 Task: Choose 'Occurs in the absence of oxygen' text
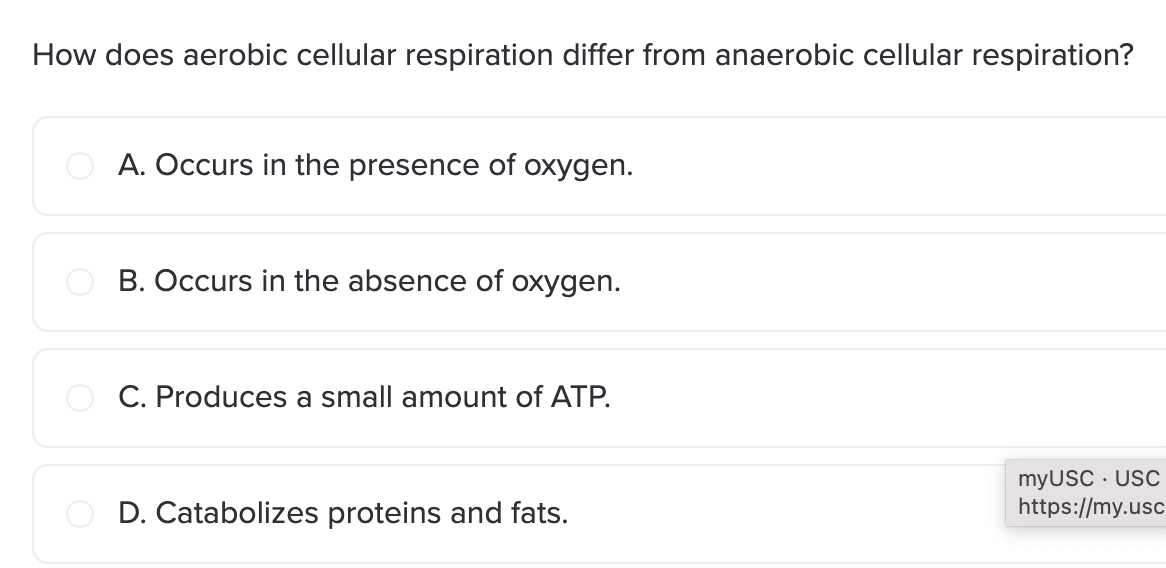tap(387, 282)
